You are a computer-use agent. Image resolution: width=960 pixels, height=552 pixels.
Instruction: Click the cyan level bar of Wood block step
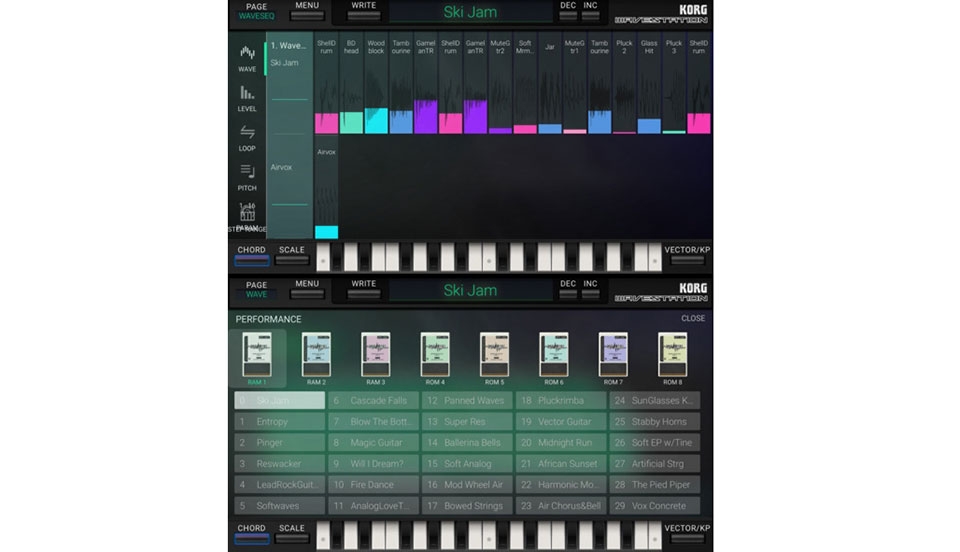pyautogui.click(x=376, y=121)
